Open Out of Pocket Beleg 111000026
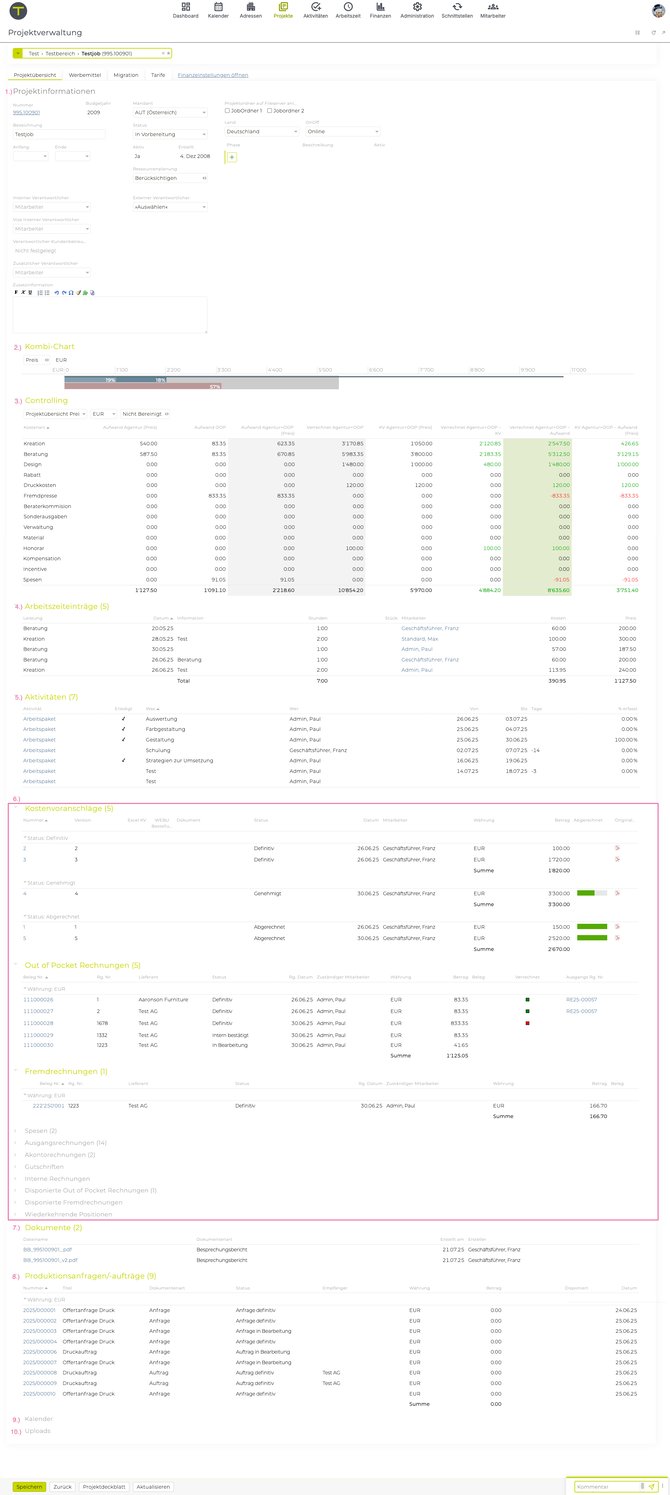 (x=38, y=999)
